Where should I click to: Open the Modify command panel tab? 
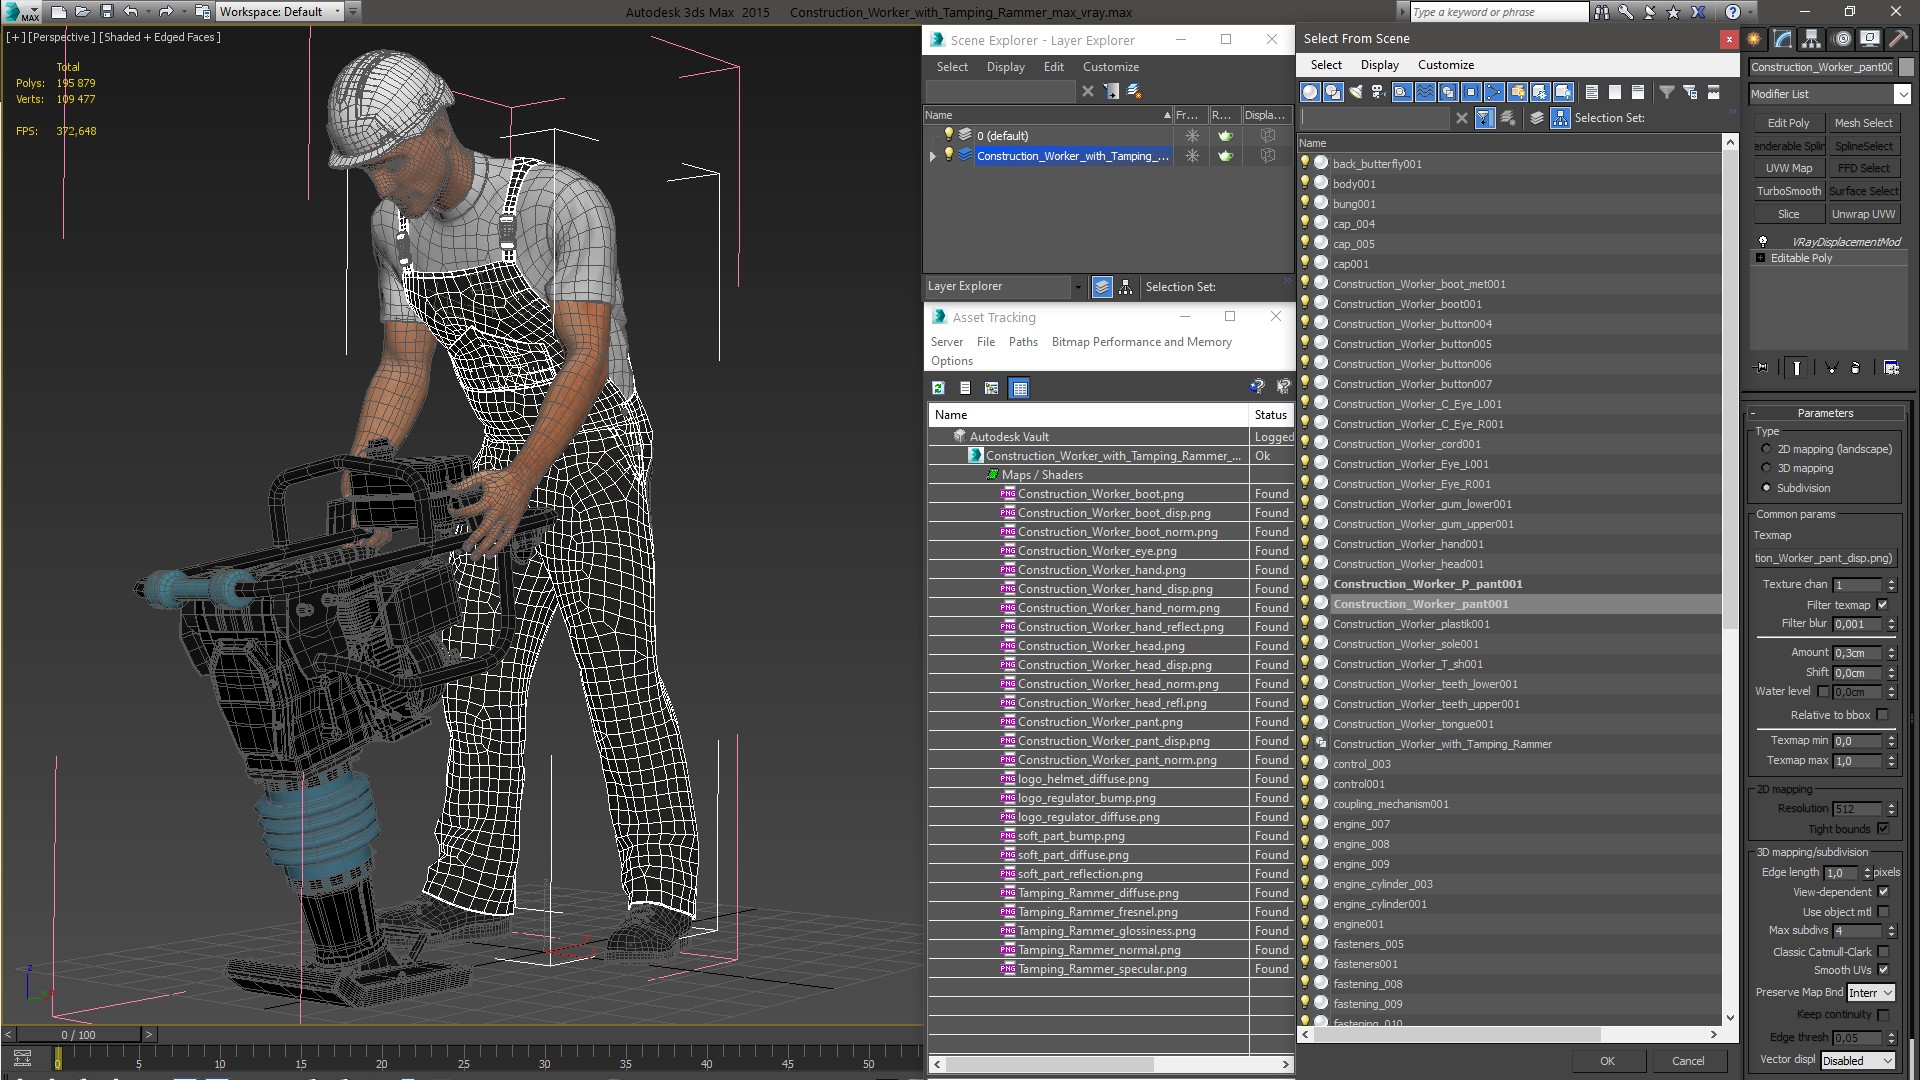click(1783, 39)
